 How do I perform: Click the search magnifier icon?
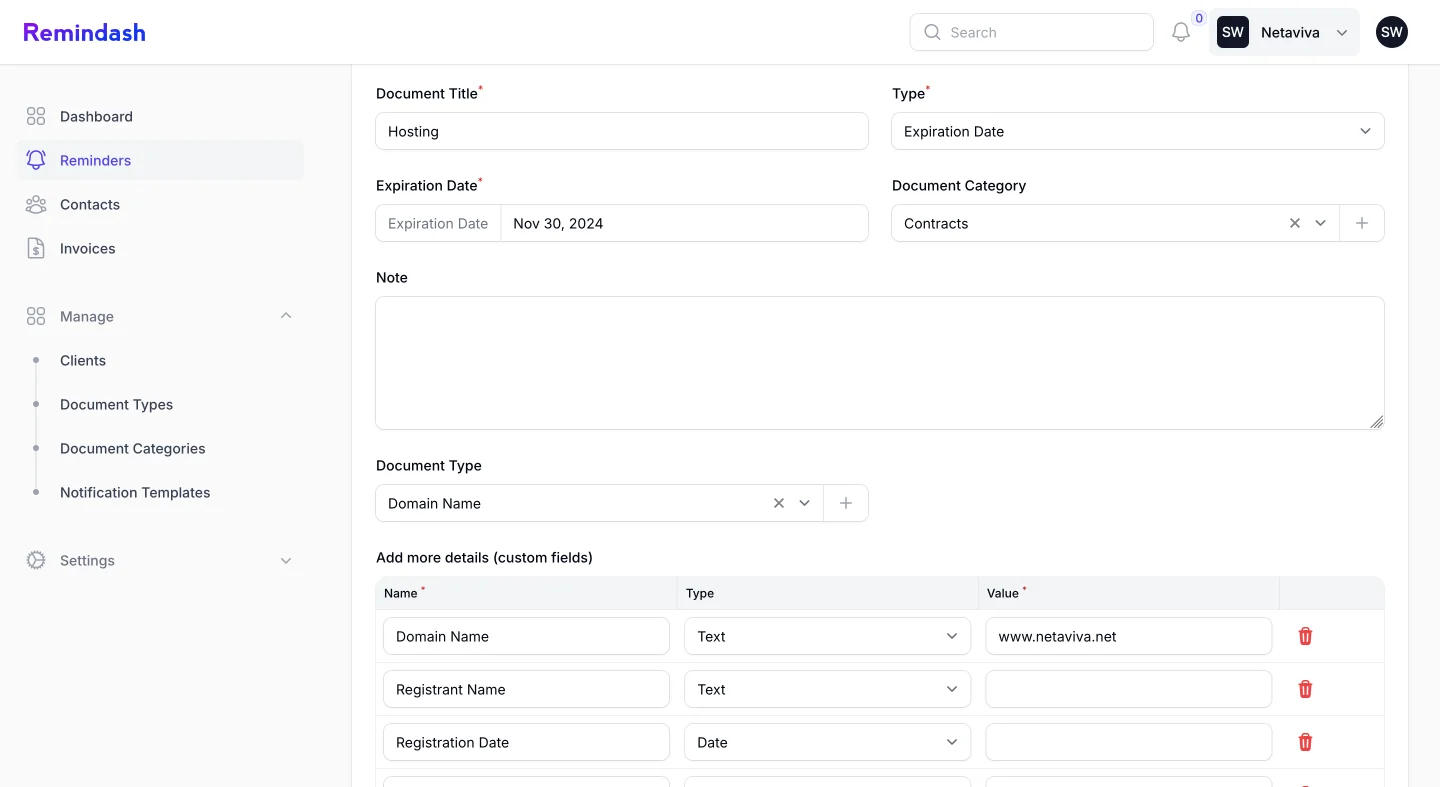point(932,32)
